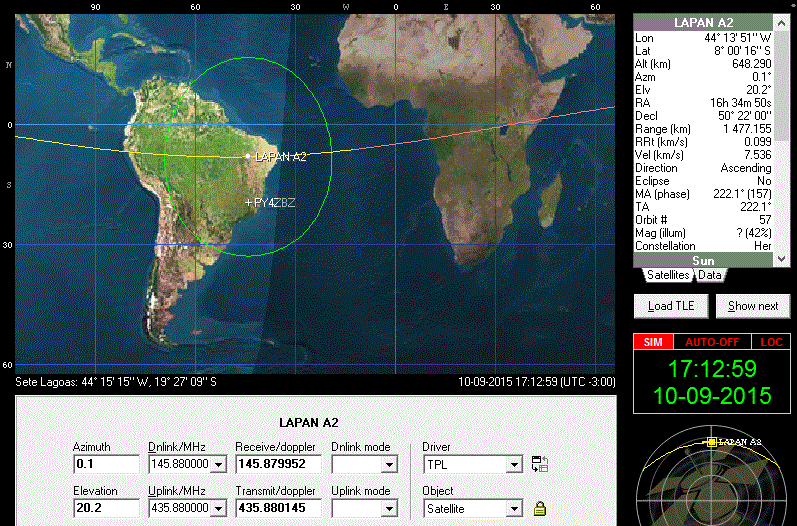797x526 pixels.
Task: Open the Dnlink/MHz frequency dropdown
Action: coord(219,465)
